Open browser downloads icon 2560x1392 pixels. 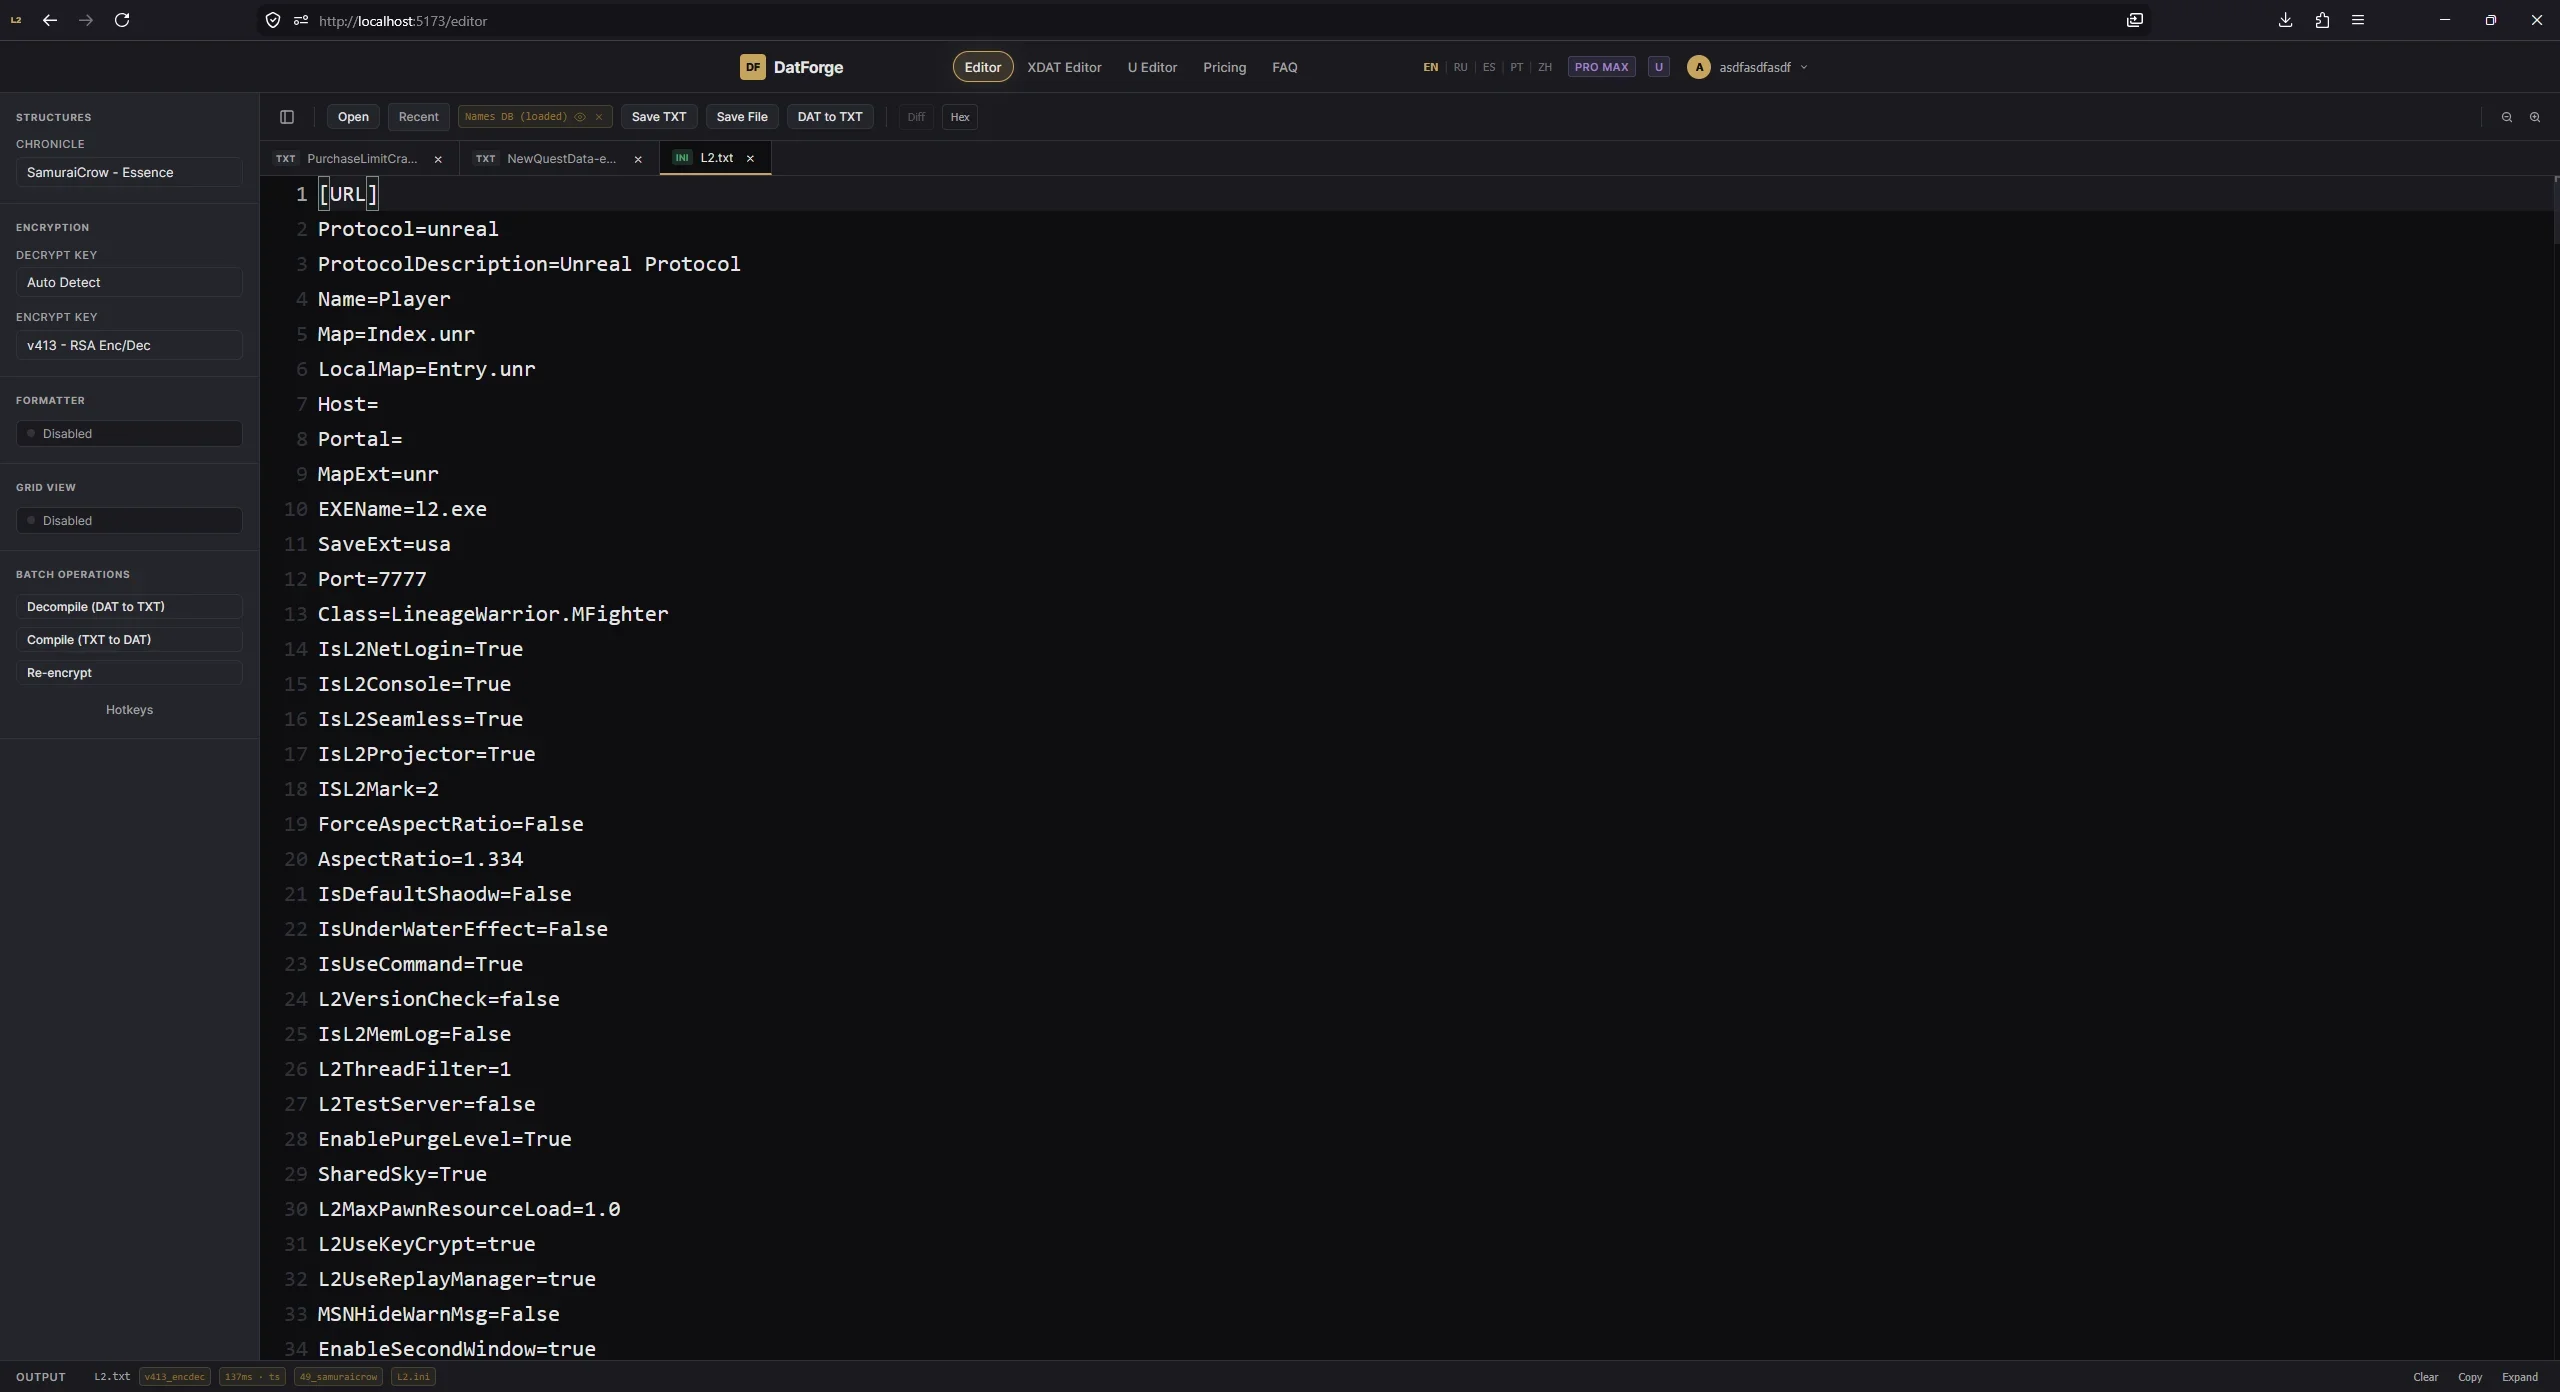pyautogui.click(x=2285, y=20)
